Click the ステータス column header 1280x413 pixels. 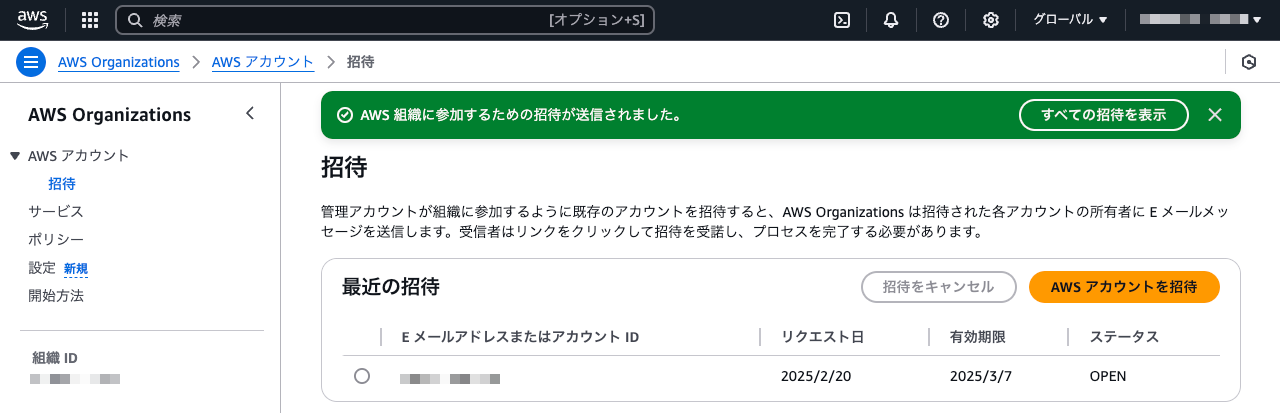[1124, 337]
